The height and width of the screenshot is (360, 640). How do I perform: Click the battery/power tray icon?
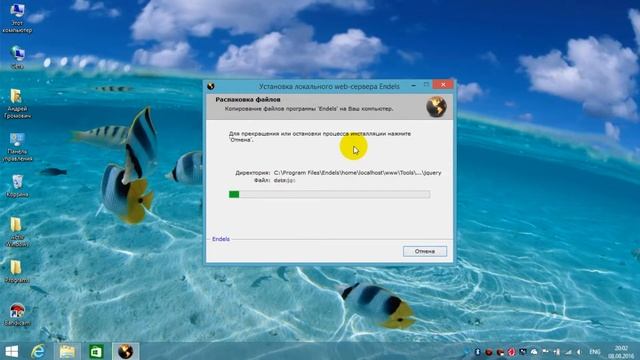[x=557, y=352]
